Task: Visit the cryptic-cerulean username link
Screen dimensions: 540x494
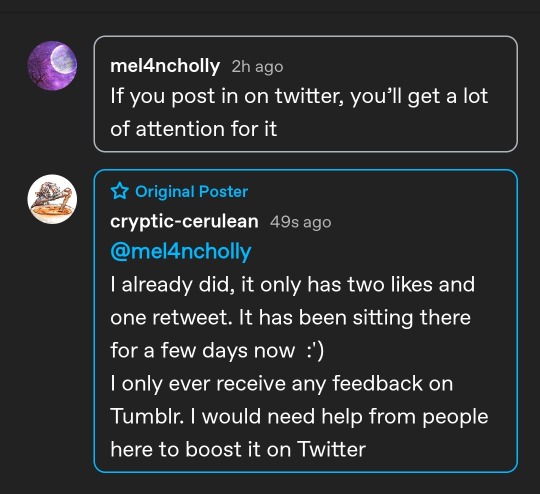Action: coord(184,221)
